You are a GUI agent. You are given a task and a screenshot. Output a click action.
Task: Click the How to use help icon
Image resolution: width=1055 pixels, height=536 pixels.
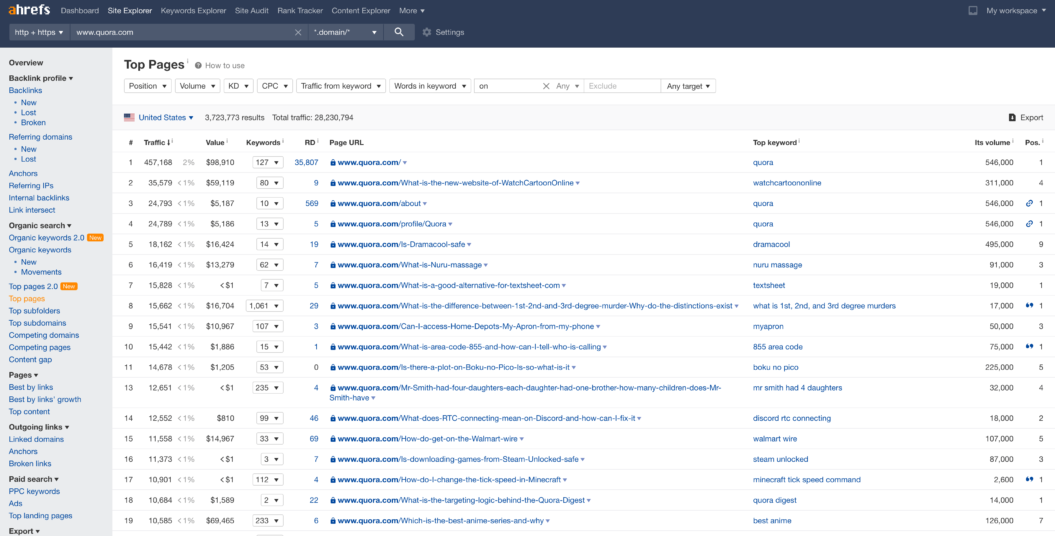pos(198,65)
